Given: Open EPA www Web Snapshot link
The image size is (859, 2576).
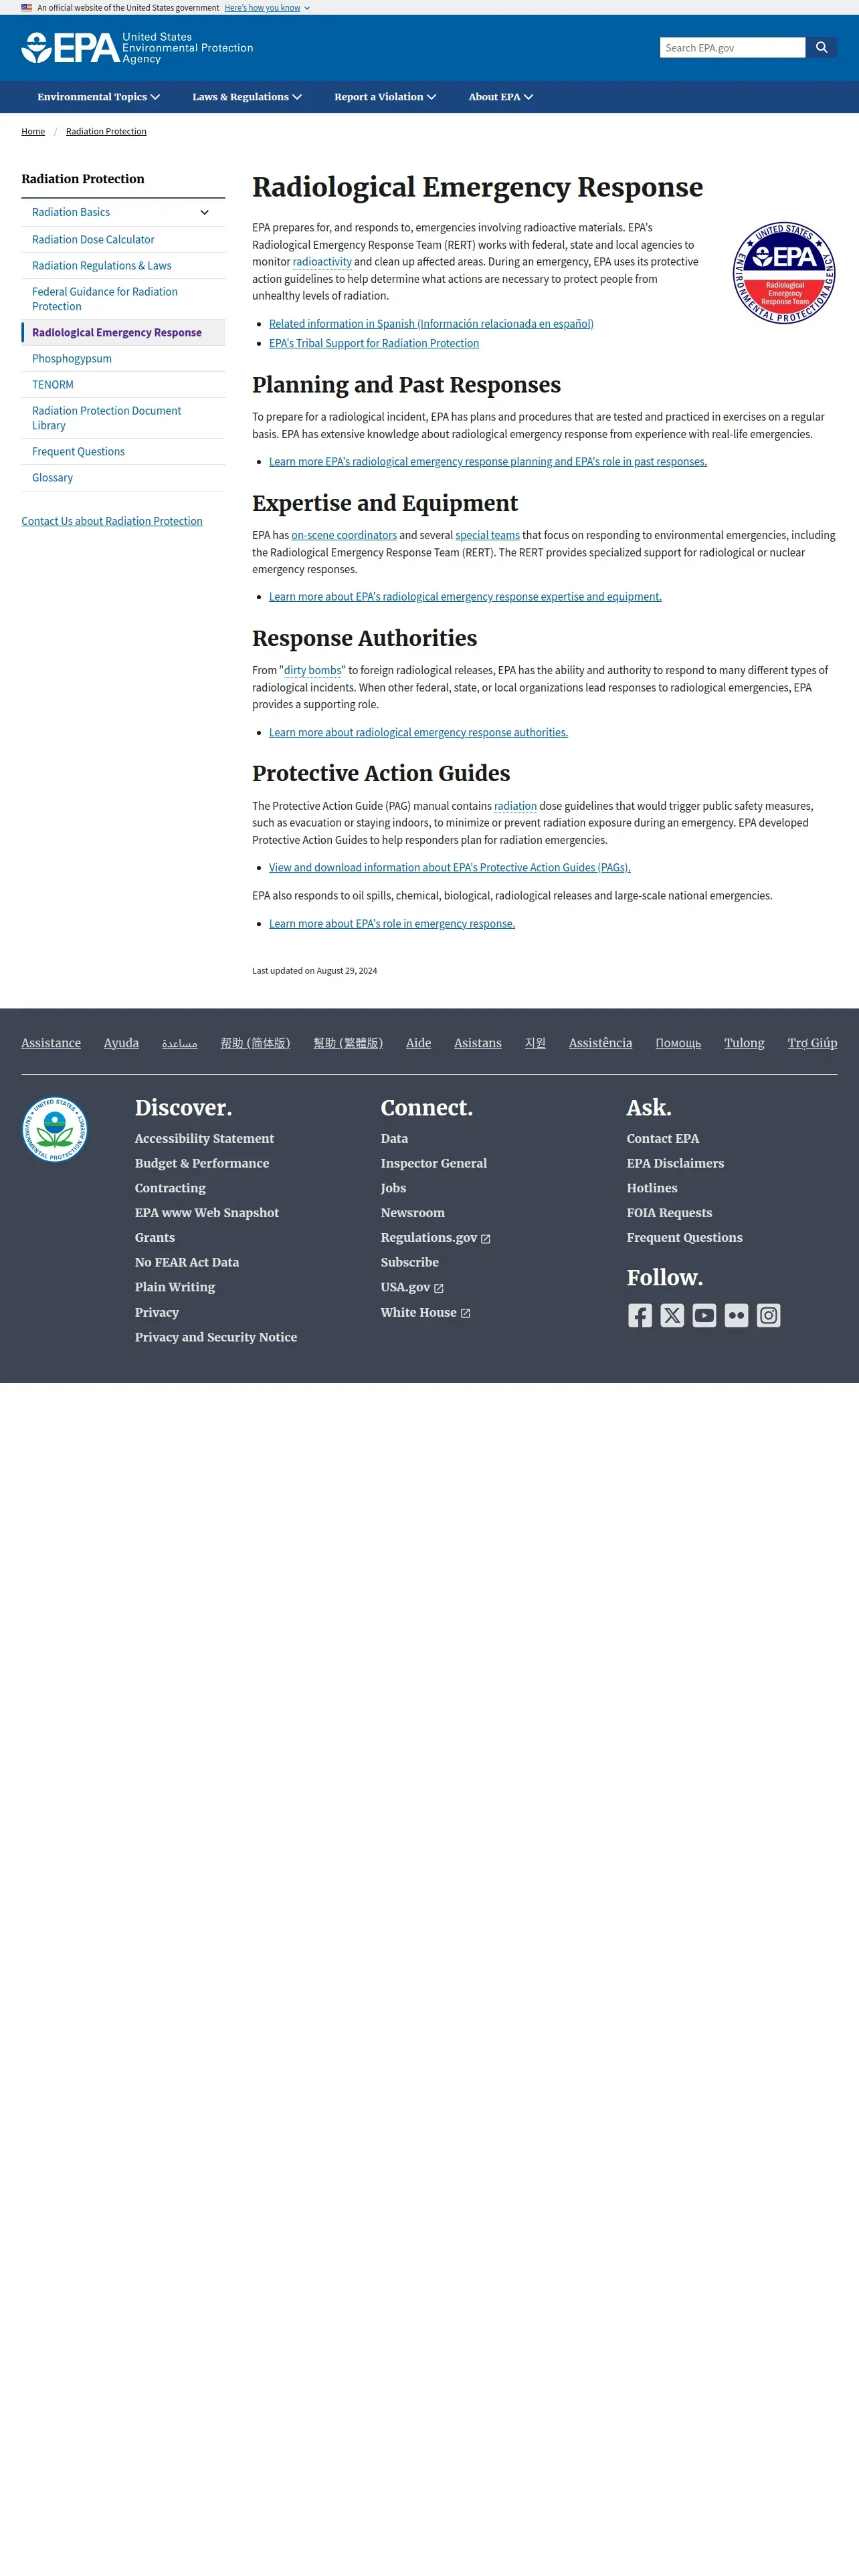Looking at the screenshot, I should point(207,1213).
